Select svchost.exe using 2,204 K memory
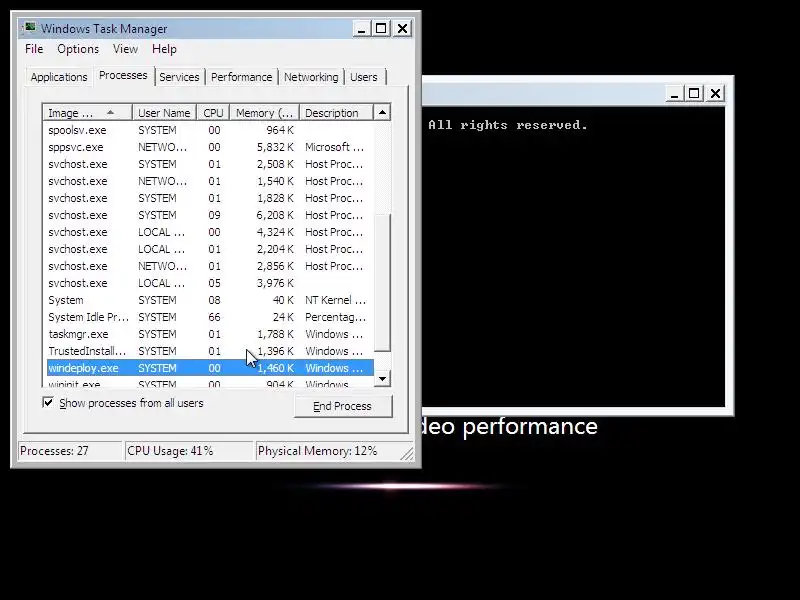The height and width of the screenshot is (600, 800). [x=210, y=249]
